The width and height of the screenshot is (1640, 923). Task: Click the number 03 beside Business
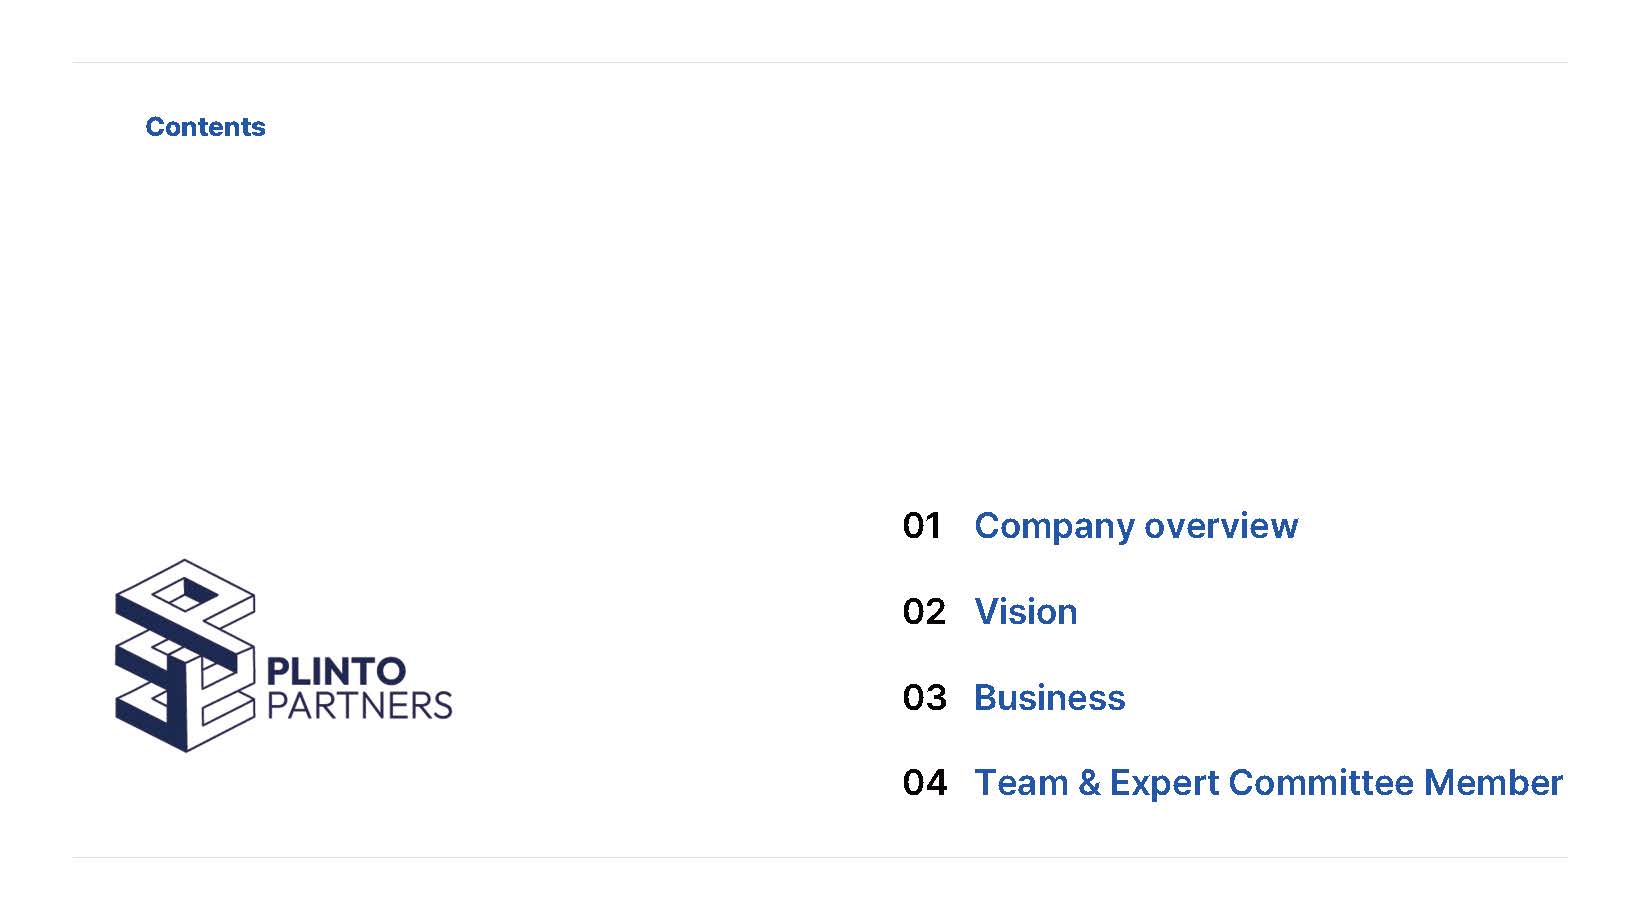(924, 697)
